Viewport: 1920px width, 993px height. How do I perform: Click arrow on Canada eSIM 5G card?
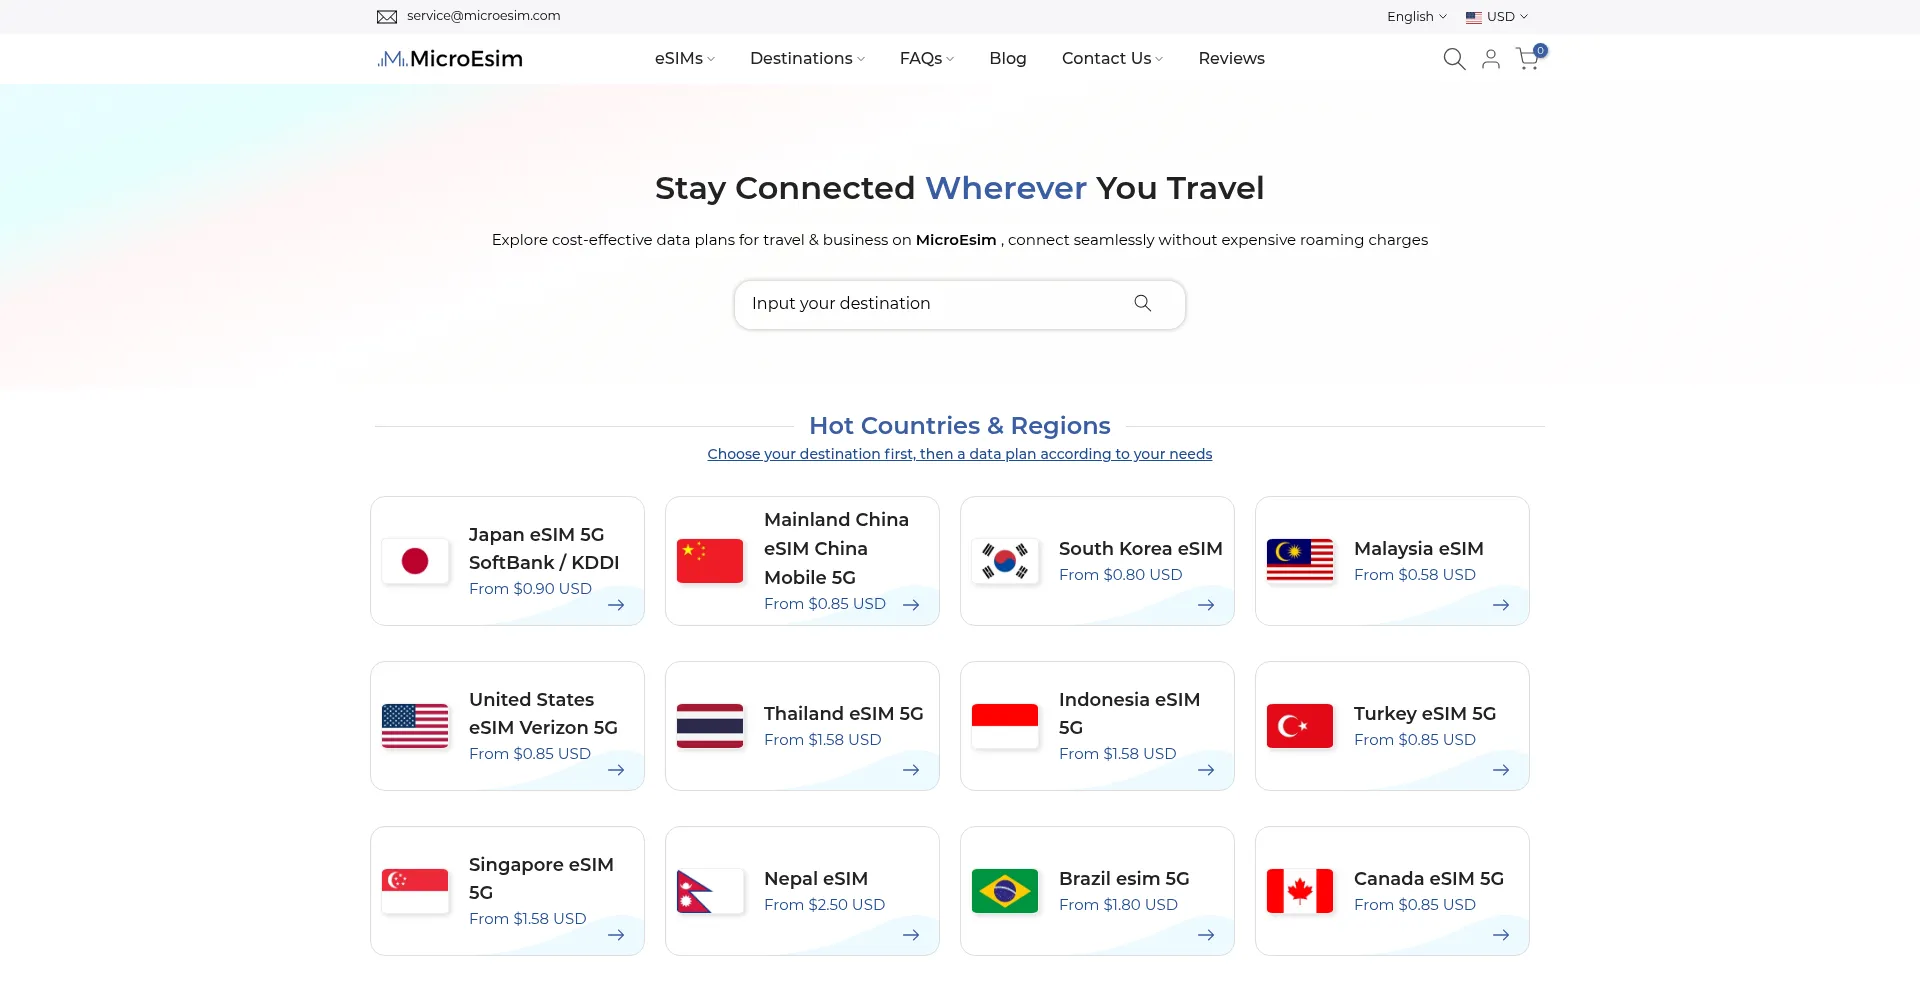(x=1500, y=935)
